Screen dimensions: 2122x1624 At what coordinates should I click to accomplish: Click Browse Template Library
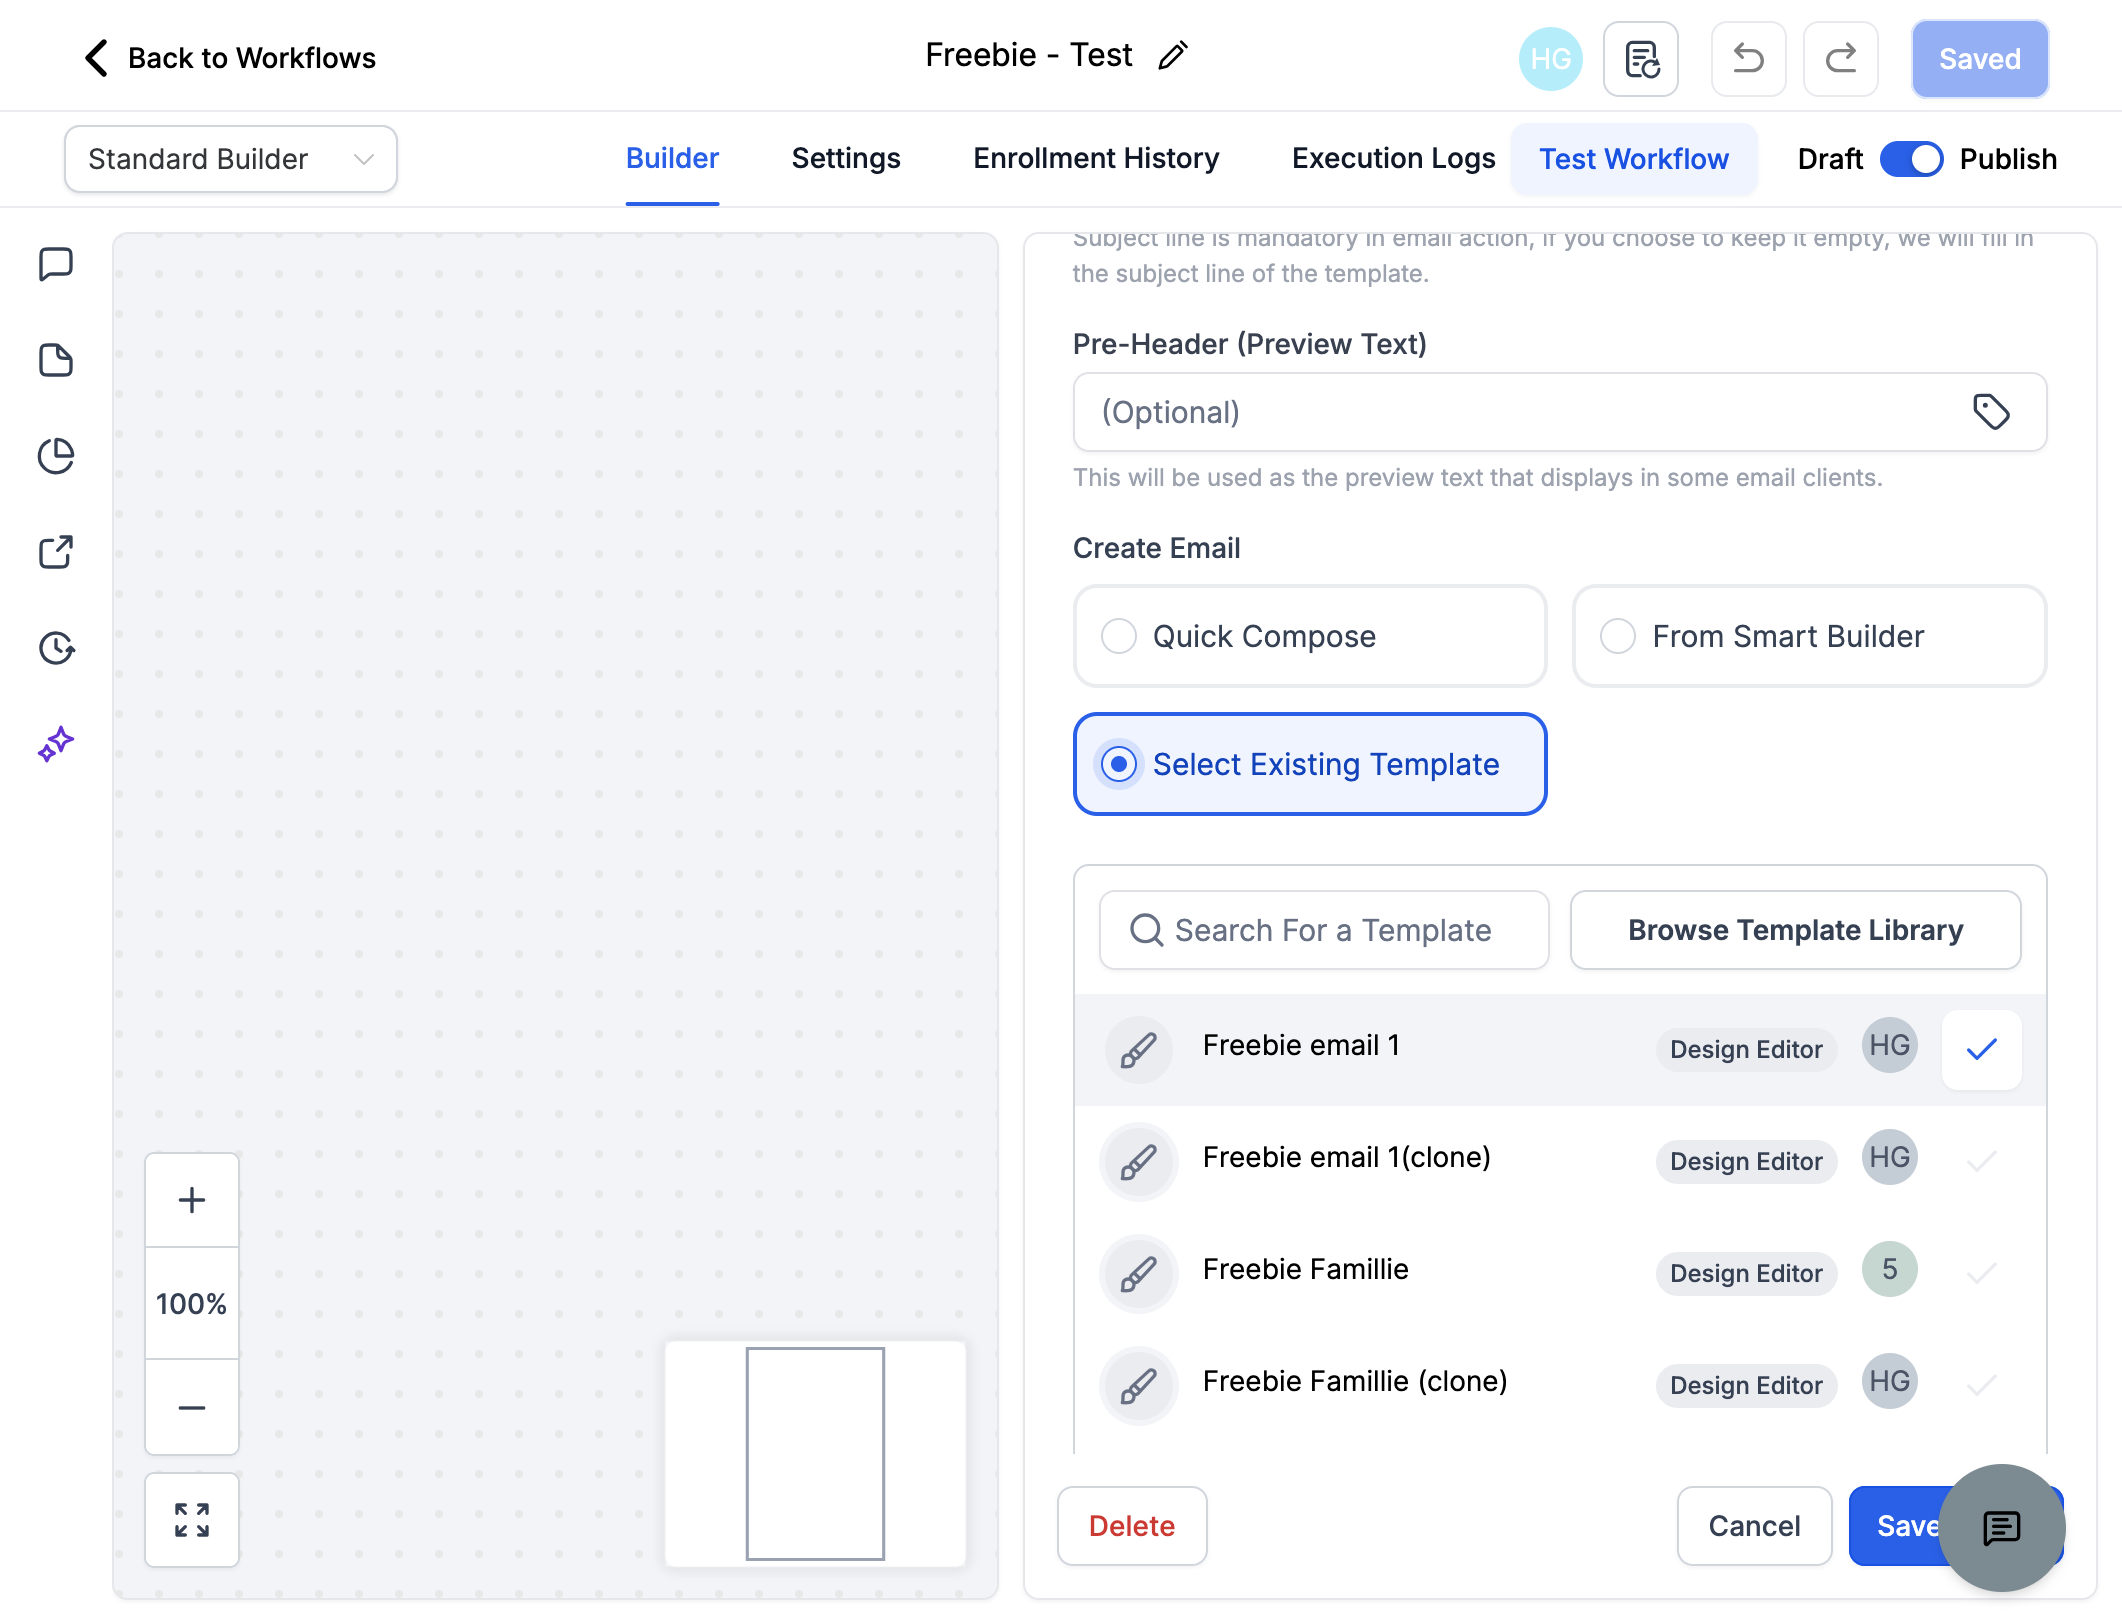[1795, 930]
